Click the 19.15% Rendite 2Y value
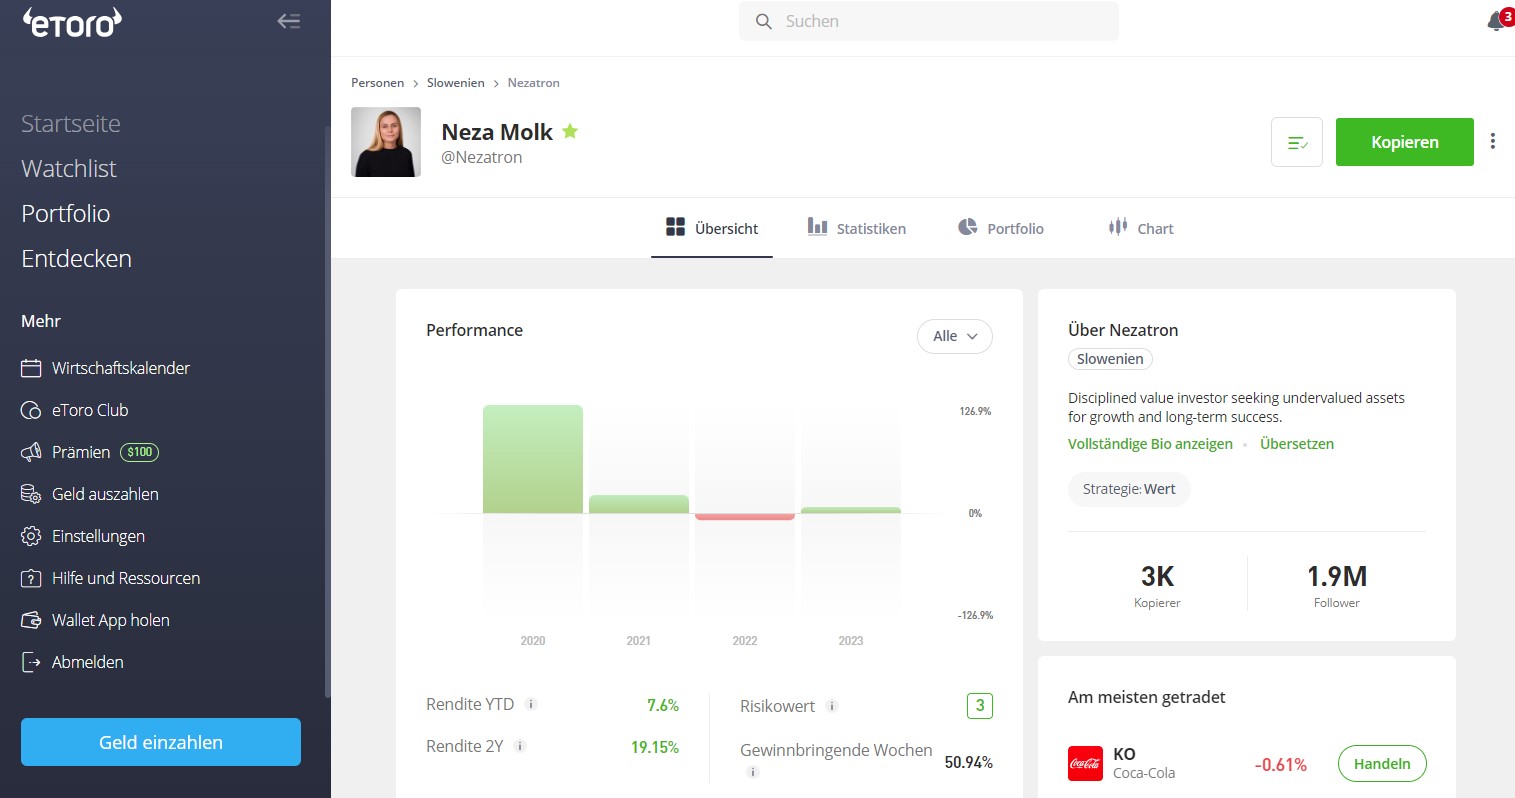Image resolution: width=1515 pixels, height=798 pixels. [x=655, y=747]
